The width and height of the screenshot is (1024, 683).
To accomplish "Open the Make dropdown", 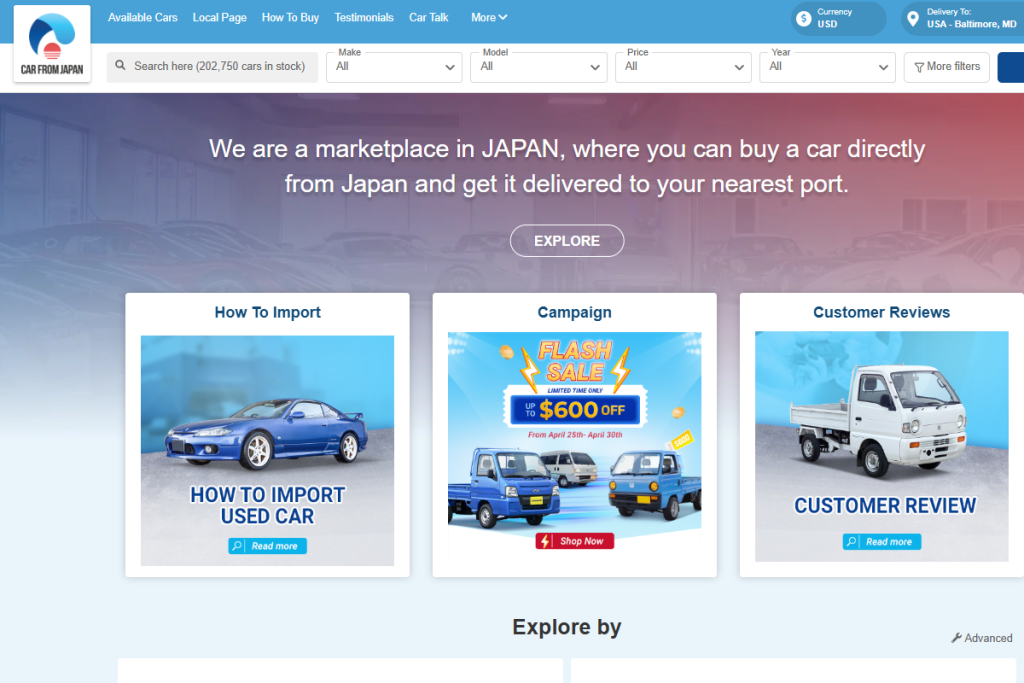I will coord(394,67).
